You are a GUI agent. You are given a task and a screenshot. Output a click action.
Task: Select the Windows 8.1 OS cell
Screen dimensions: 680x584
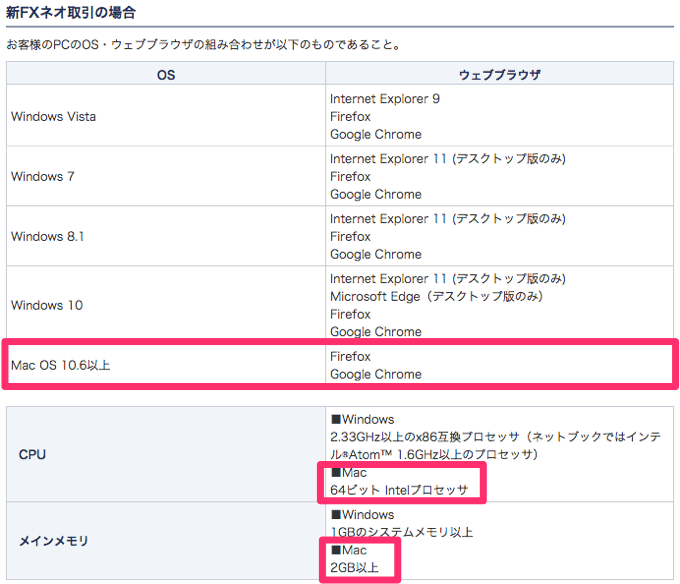tap(47, 237)
